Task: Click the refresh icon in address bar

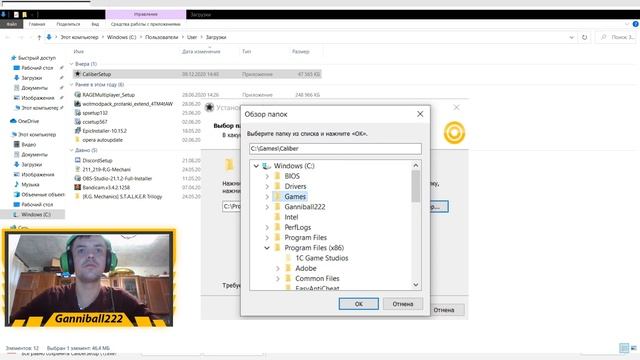Action: tap(584, 37)
